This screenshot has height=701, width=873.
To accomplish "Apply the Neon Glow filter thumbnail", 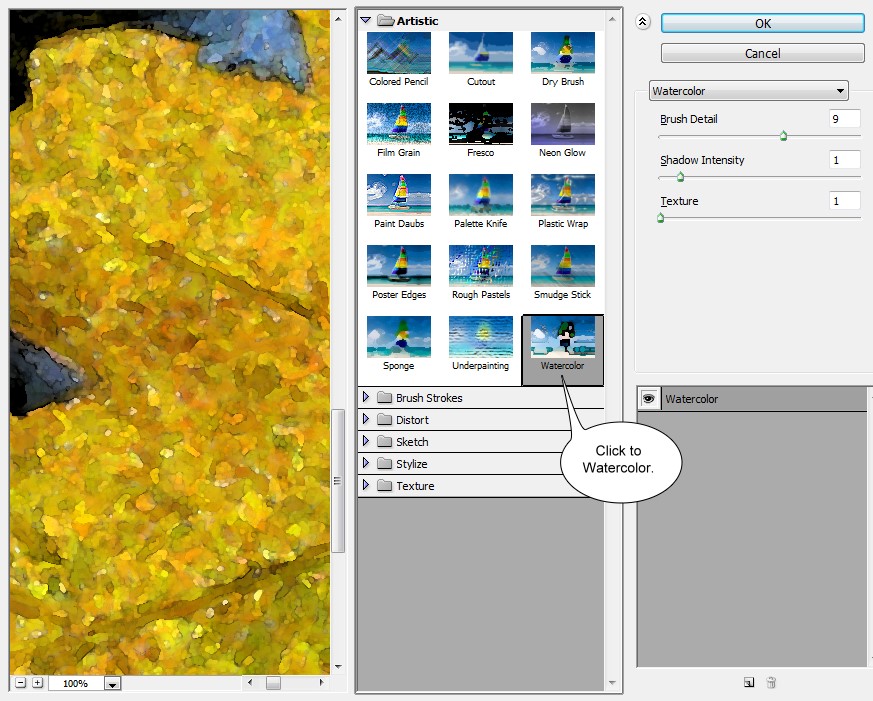I will point(562,124).
